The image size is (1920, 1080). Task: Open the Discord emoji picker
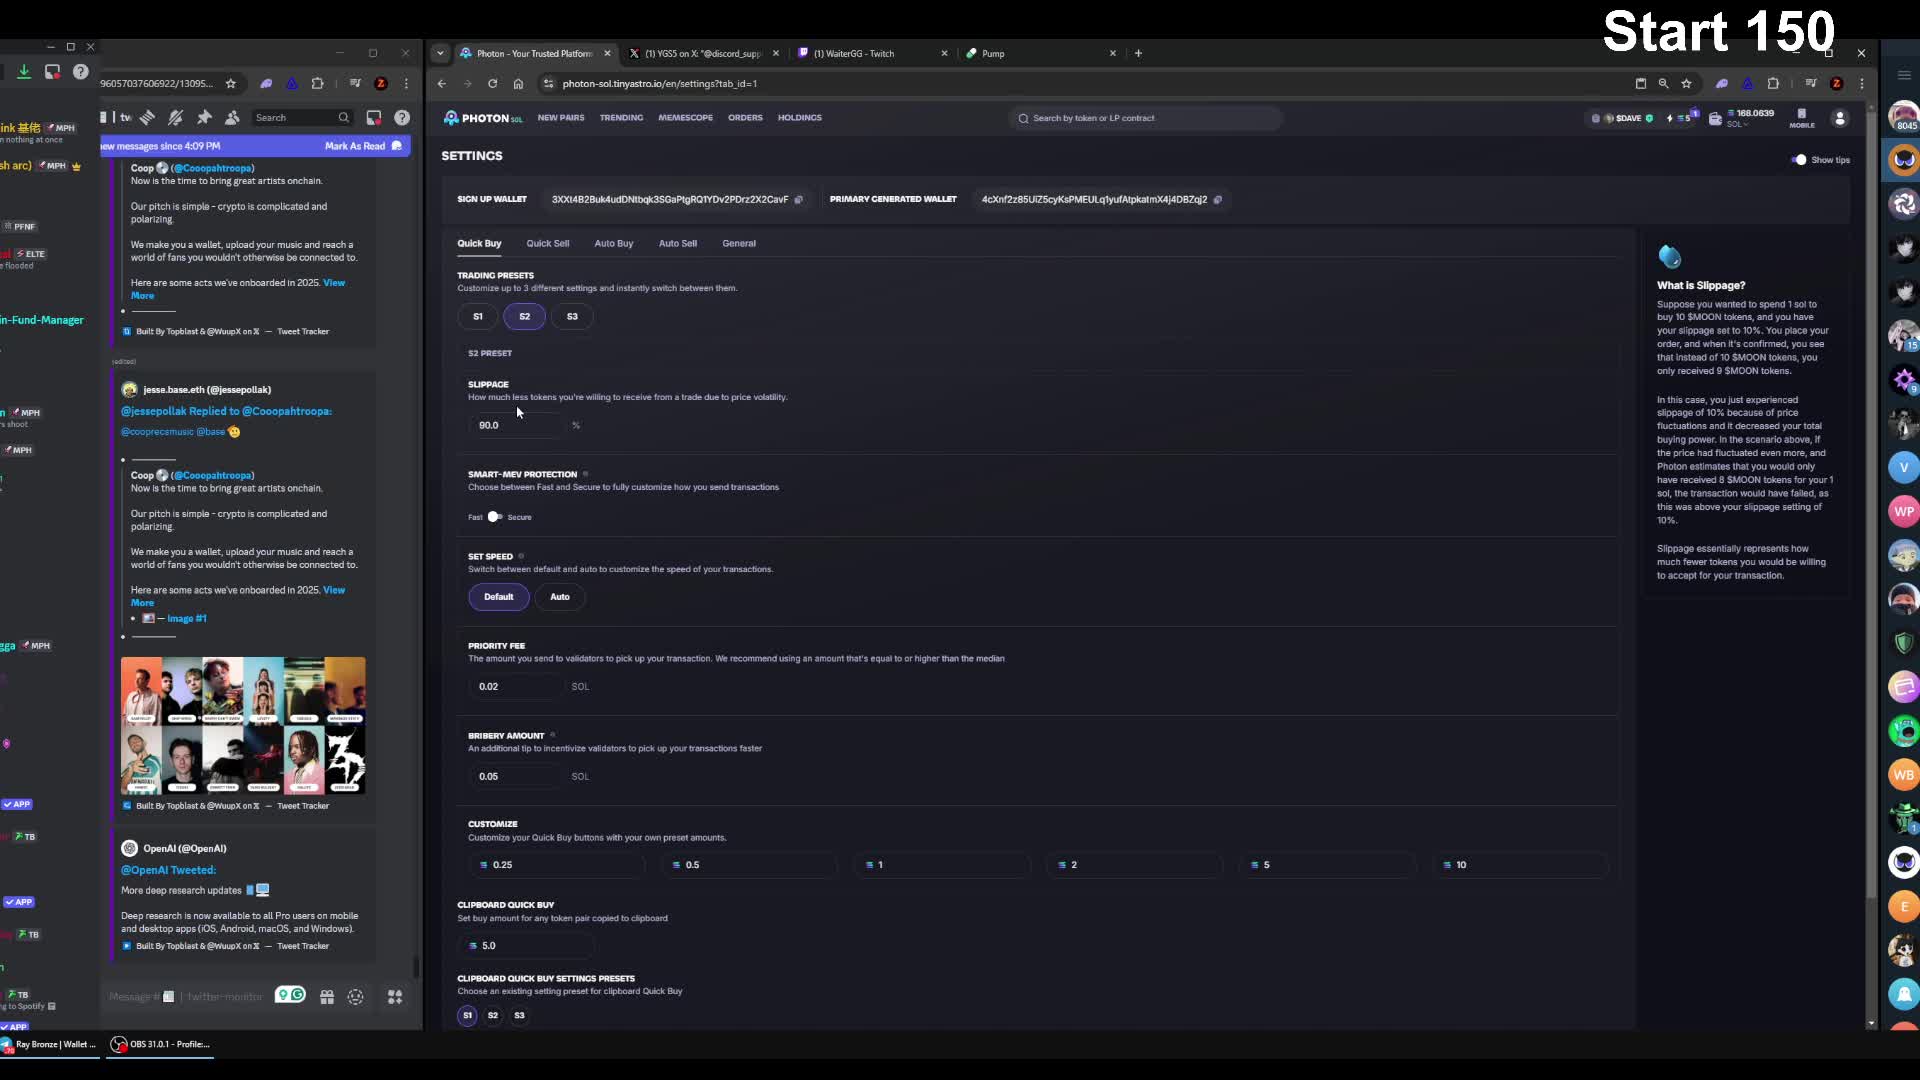pos(355,997)
